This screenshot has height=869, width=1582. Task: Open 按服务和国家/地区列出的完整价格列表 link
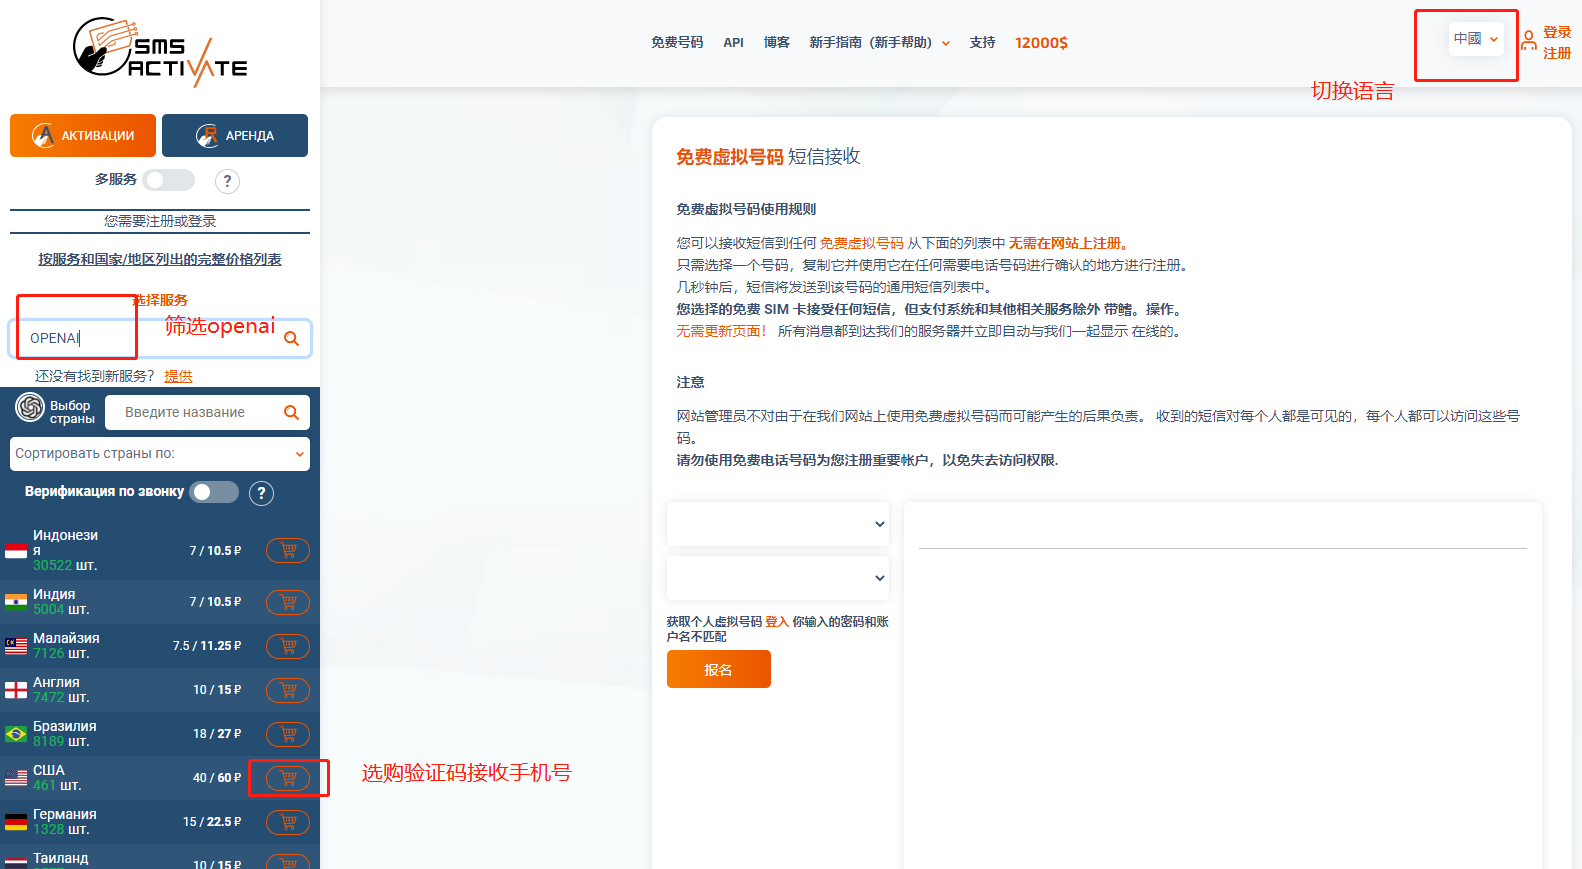pos(160,259)
